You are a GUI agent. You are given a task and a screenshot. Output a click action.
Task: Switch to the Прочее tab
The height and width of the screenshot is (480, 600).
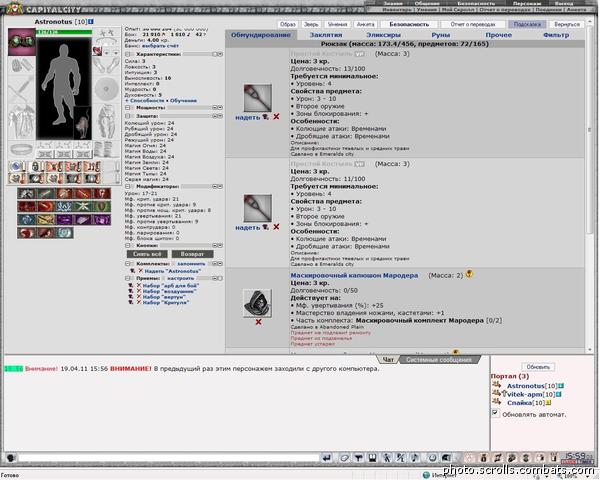pyautogui.click(x=499, y=35)
